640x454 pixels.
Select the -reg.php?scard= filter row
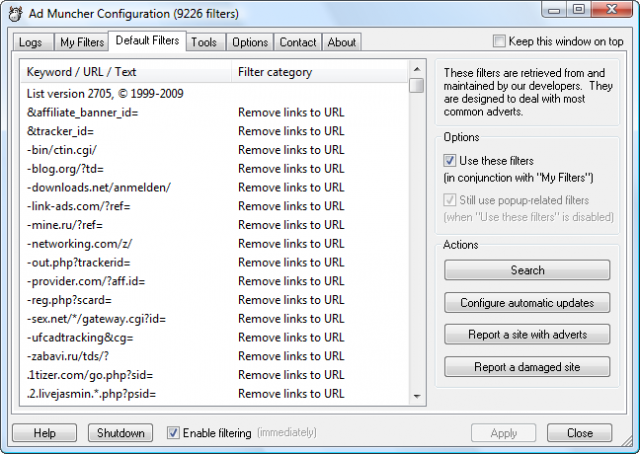coord(214,300)
